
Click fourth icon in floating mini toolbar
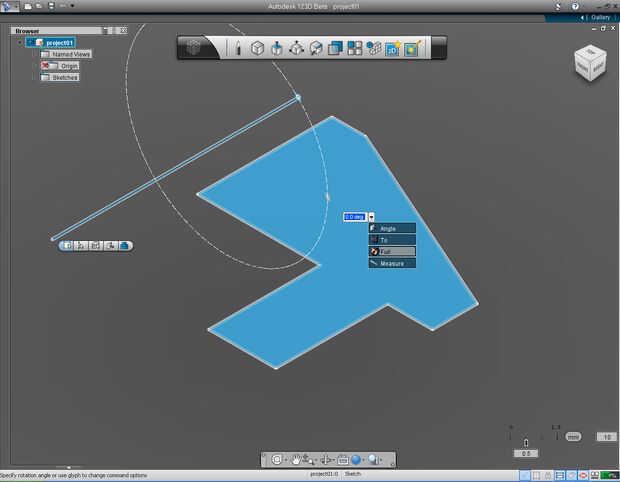click(110, 246)
